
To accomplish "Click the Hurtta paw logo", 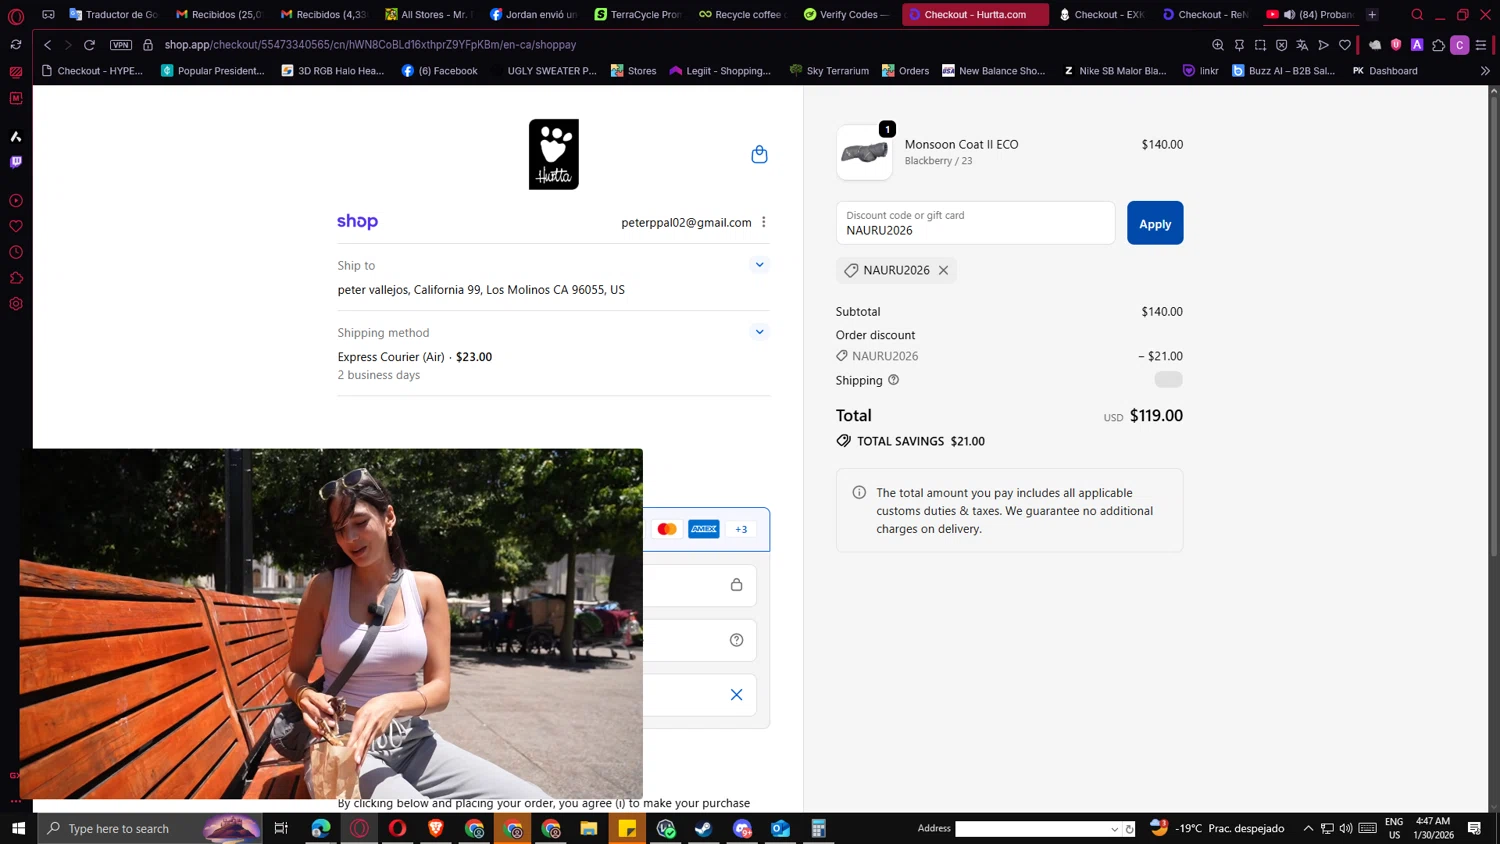I will 554,154.
